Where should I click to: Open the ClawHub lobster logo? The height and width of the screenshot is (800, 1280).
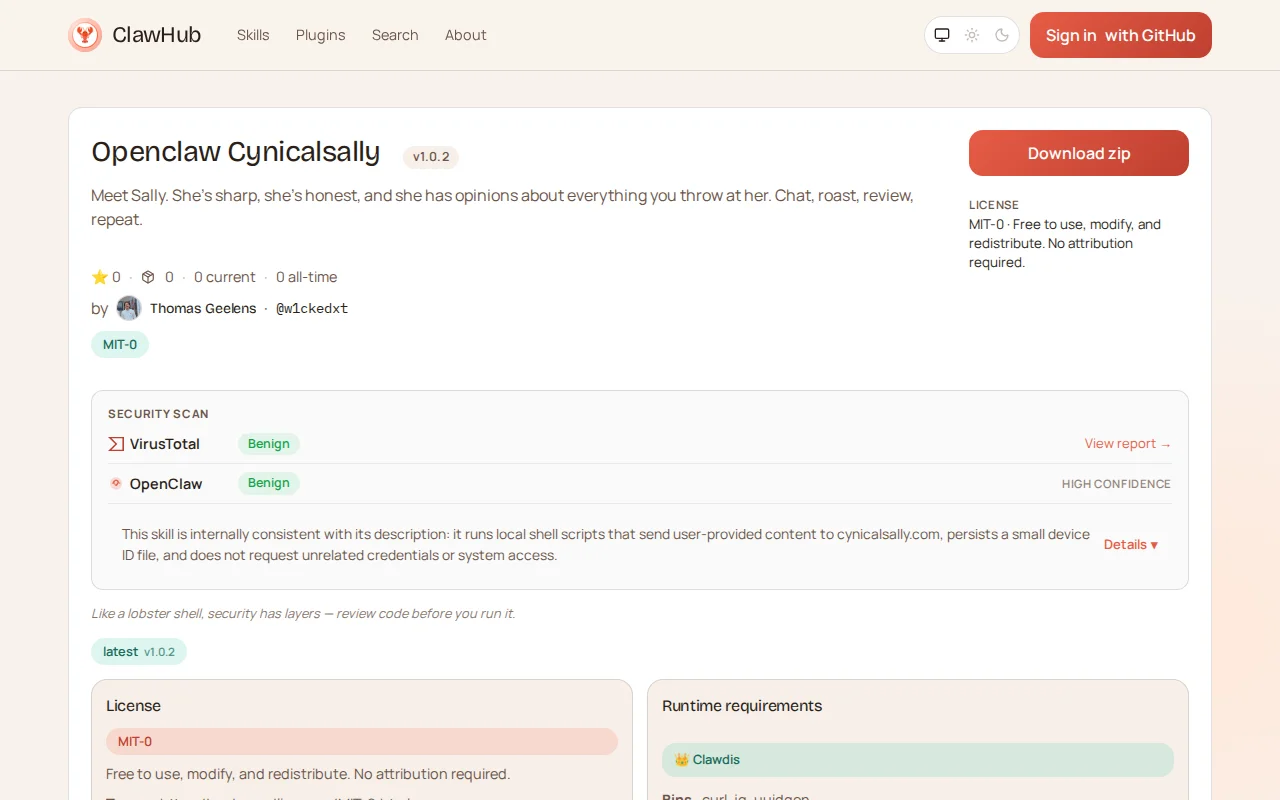[85, 35]
